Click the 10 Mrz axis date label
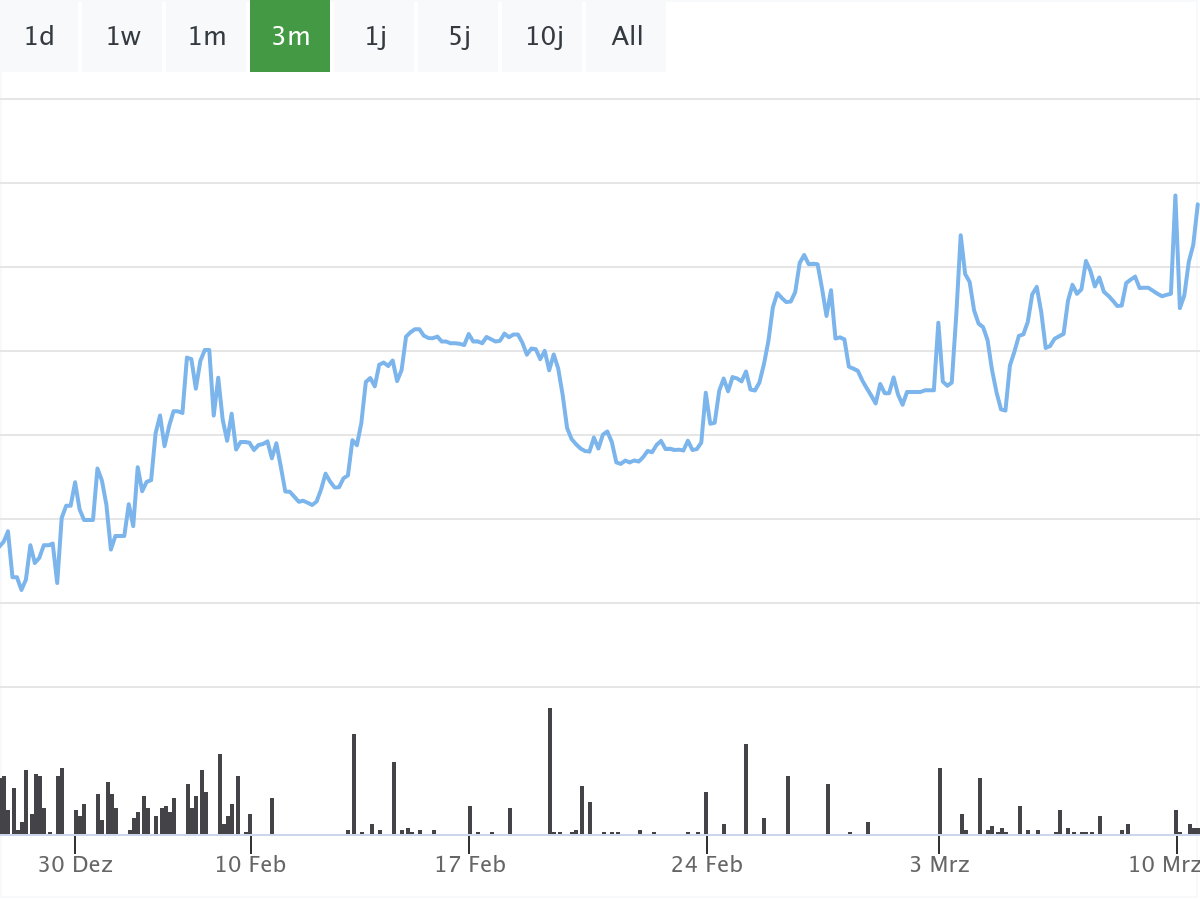1200x900 pixels. 1163,865
